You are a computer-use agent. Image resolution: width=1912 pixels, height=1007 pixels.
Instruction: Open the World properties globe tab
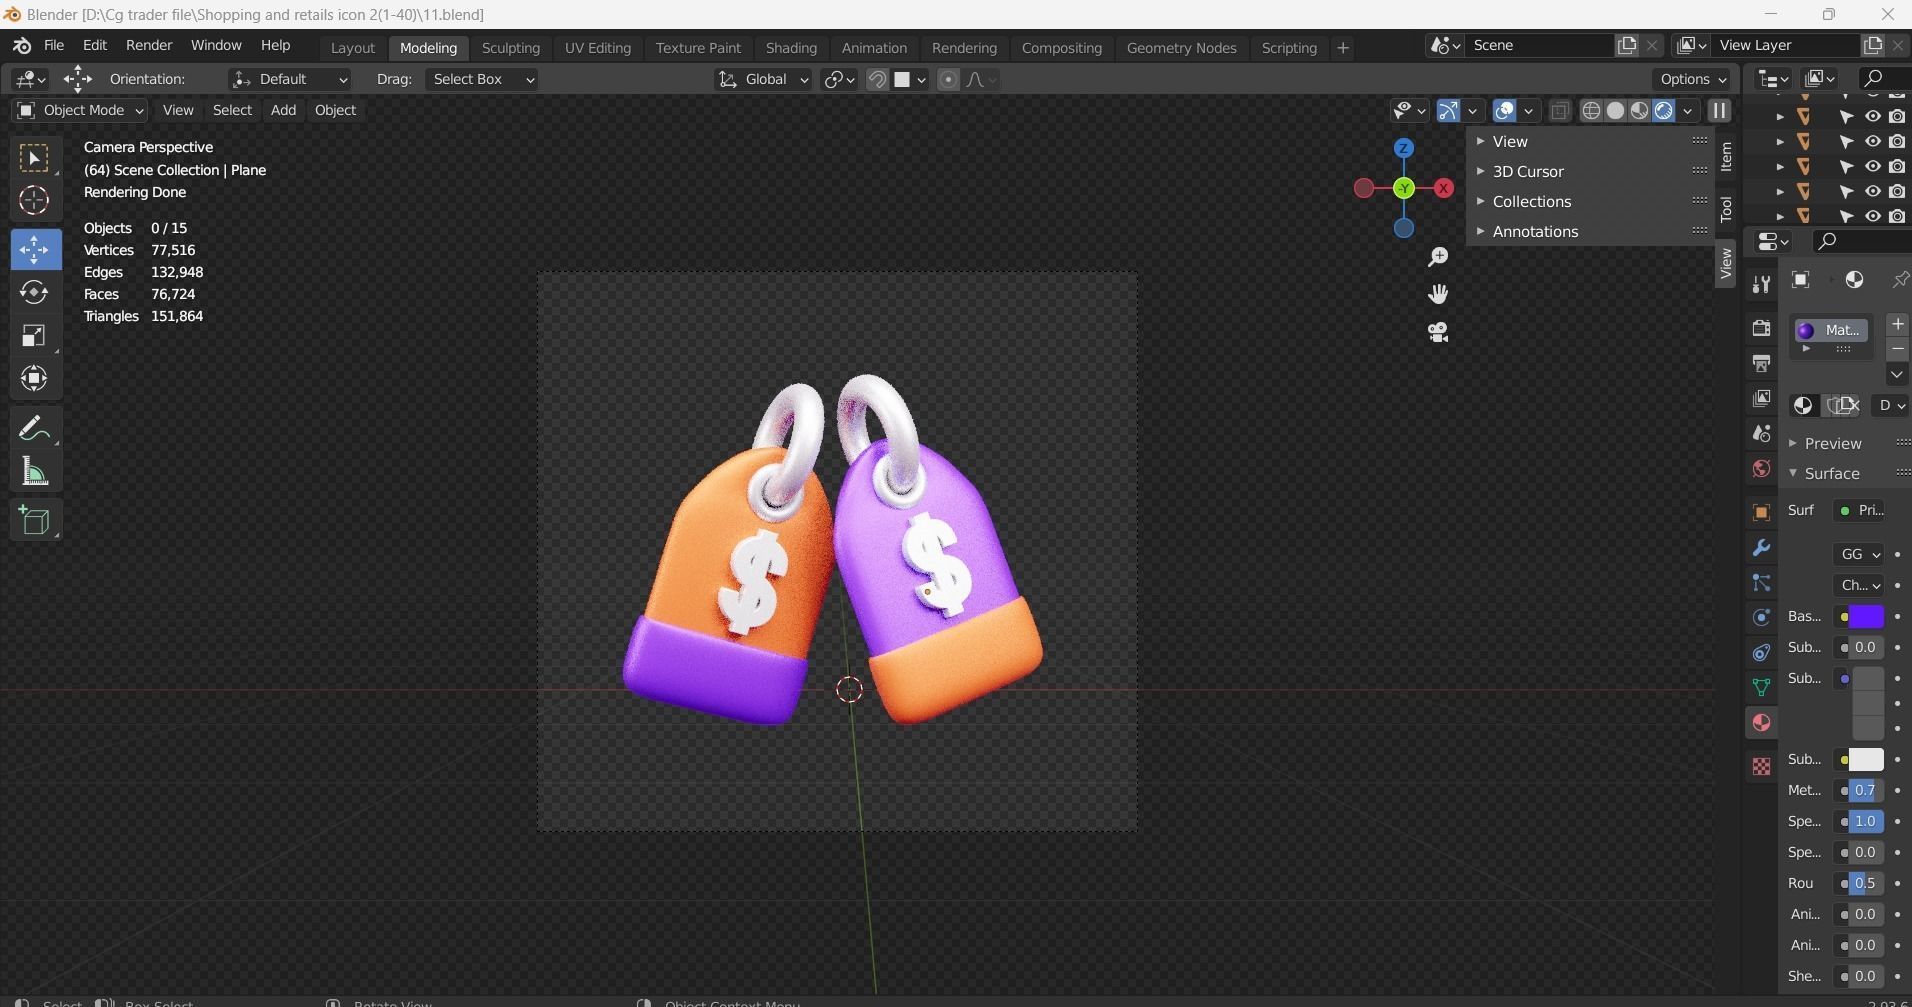1761,468
